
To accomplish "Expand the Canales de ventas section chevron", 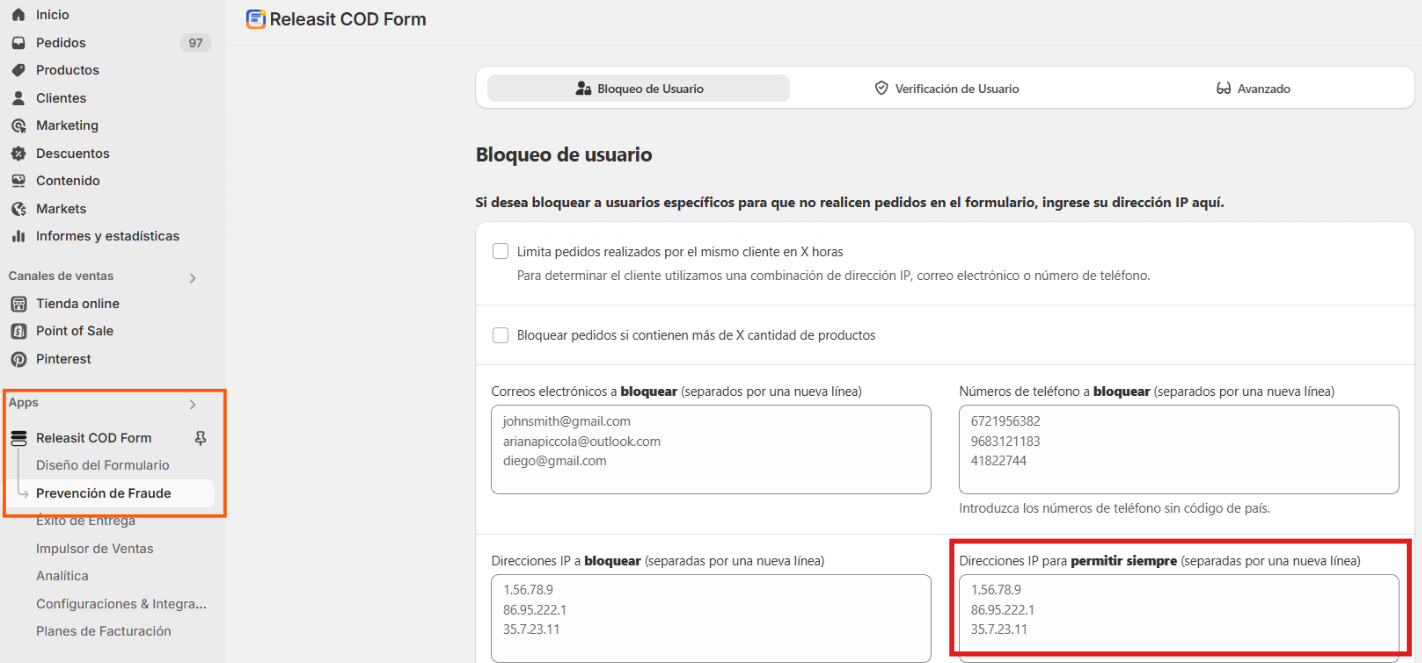I will 193,278.
